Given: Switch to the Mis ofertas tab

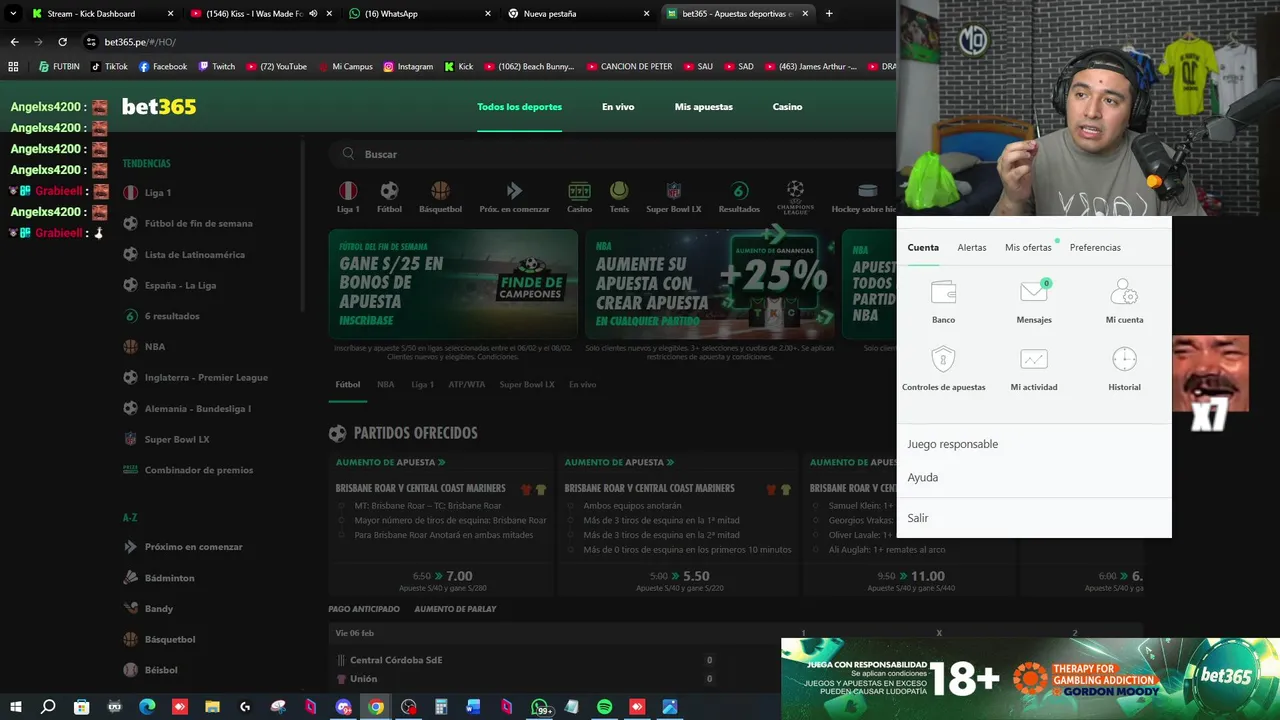Looking at the screenshot, I should pos(1028,247).
